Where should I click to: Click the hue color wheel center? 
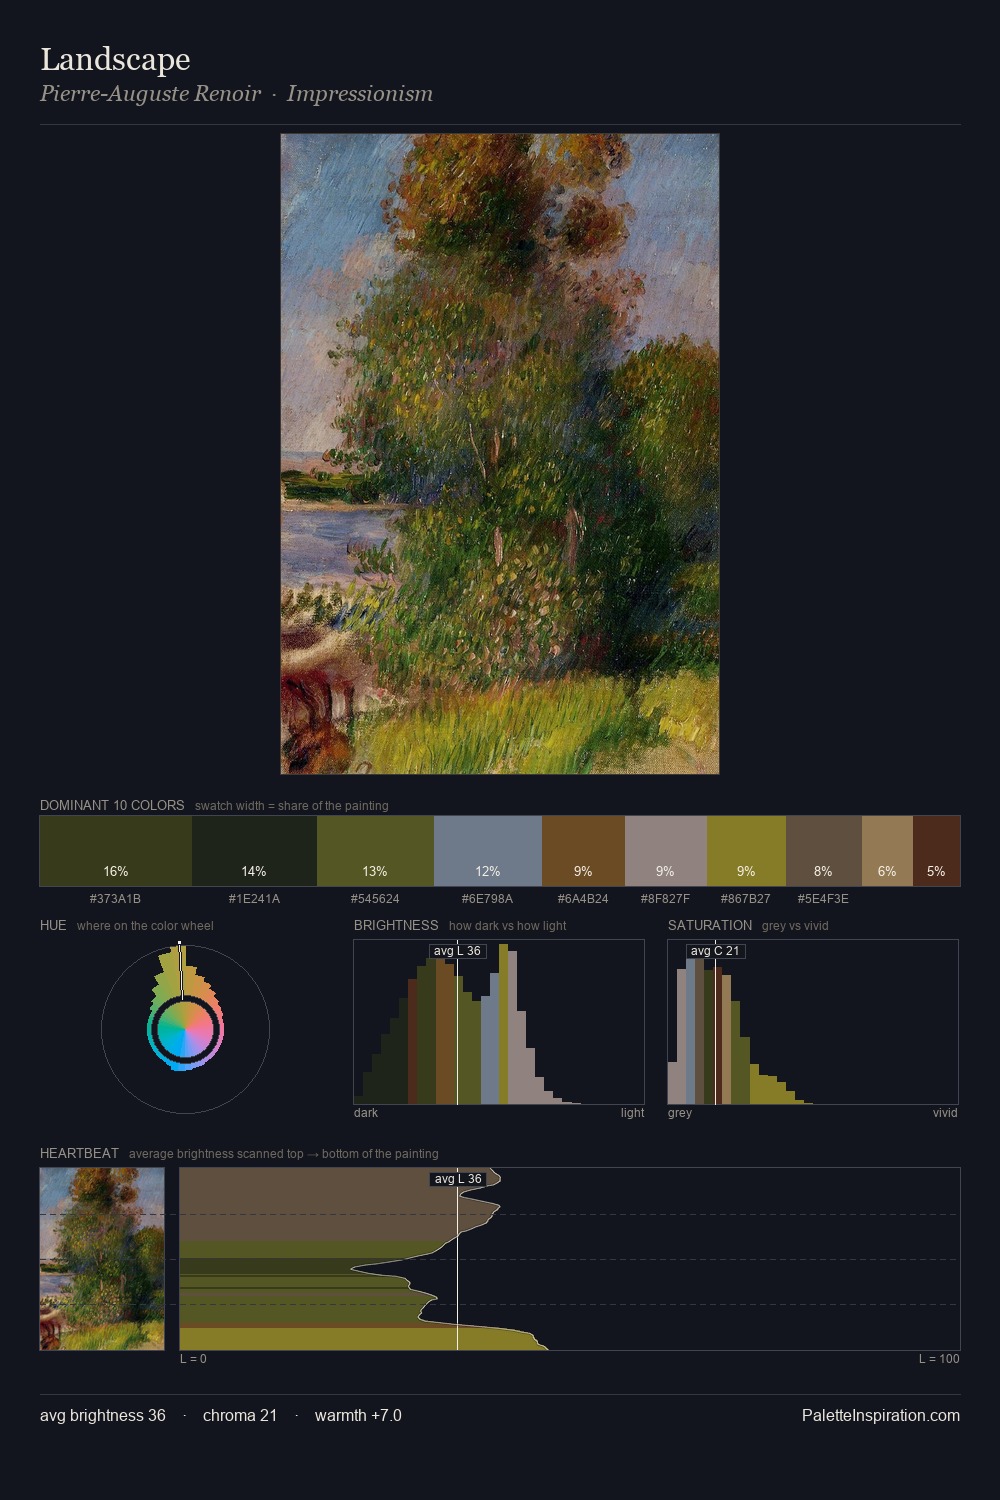(185, 1029)
